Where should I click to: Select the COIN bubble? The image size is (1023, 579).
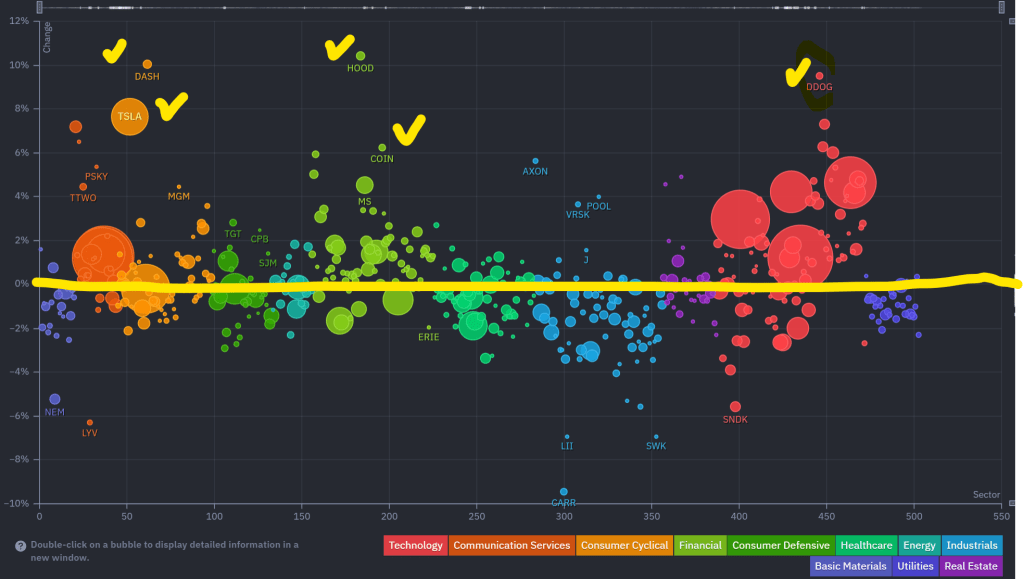point(382,147)
